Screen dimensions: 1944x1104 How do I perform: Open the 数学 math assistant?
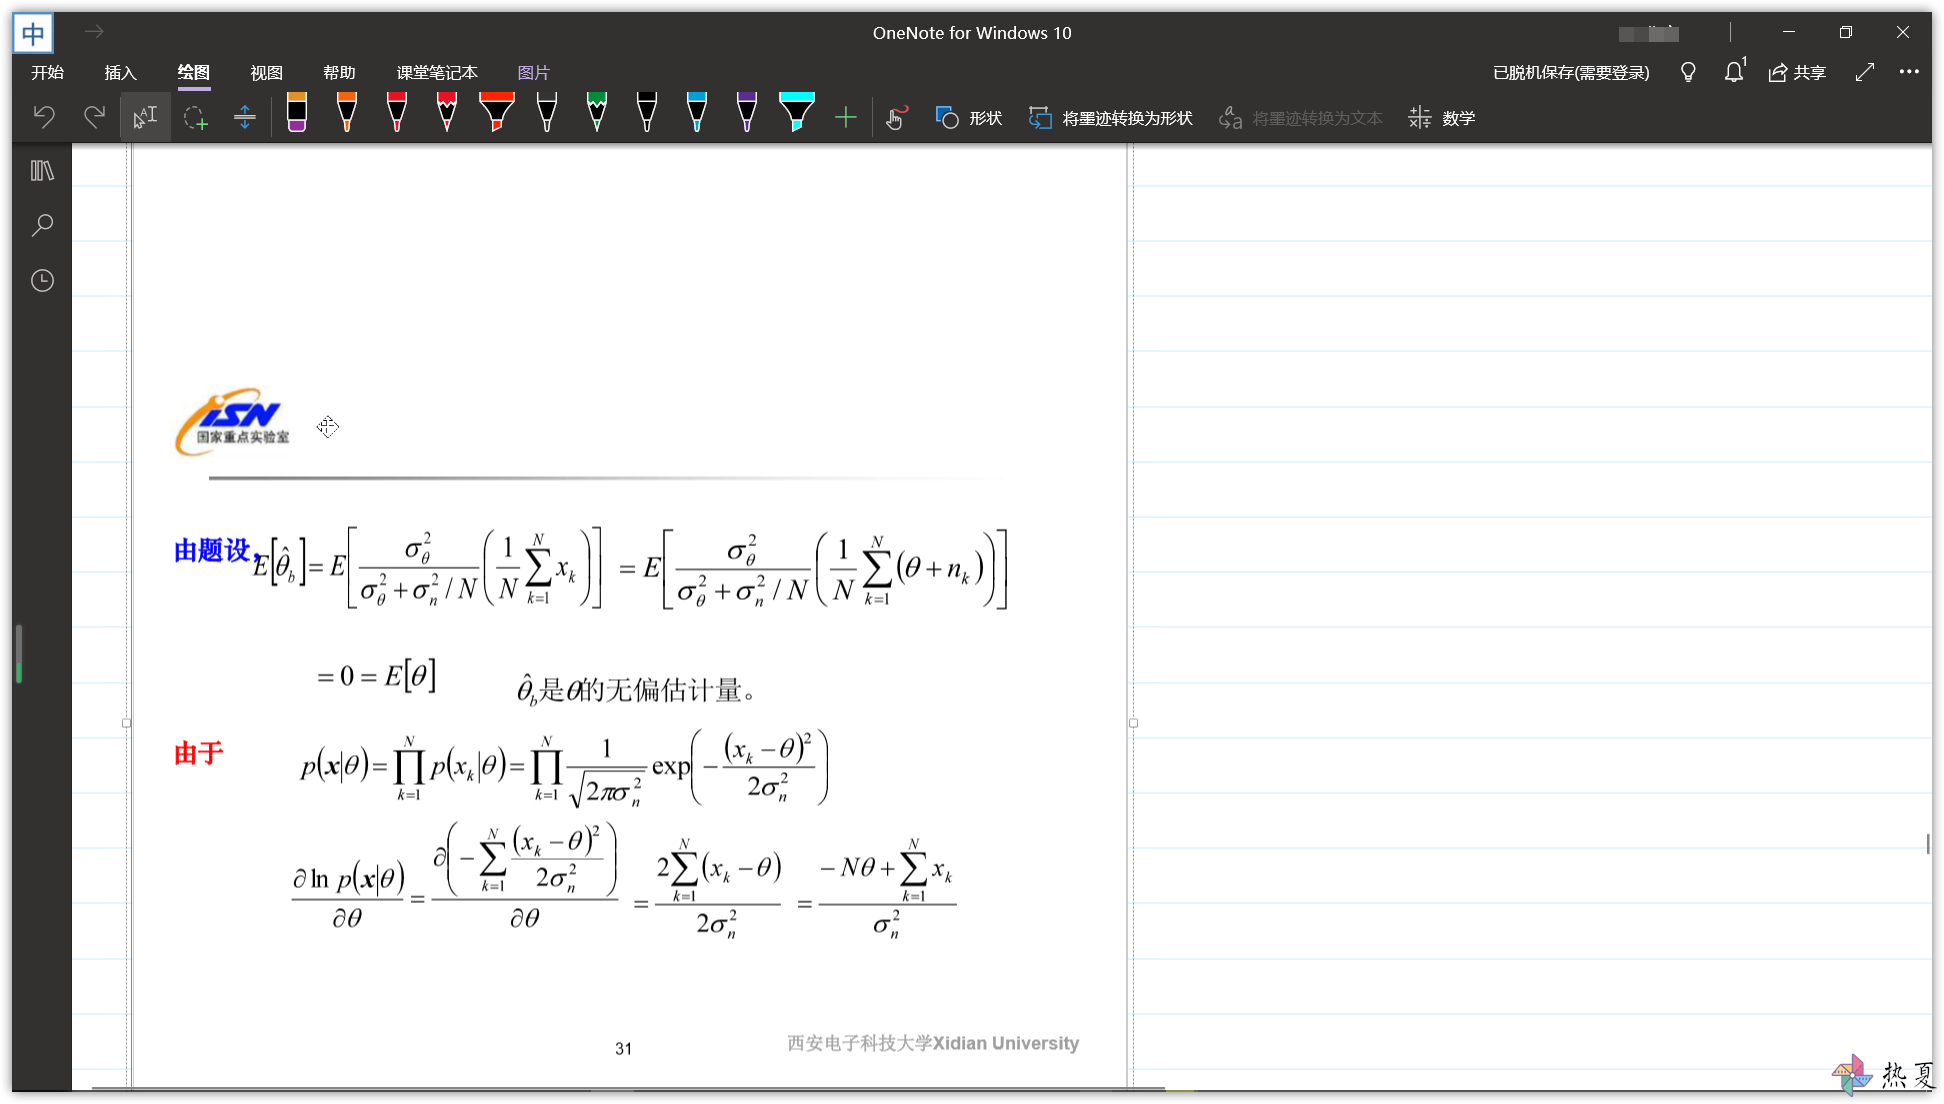1442,118
